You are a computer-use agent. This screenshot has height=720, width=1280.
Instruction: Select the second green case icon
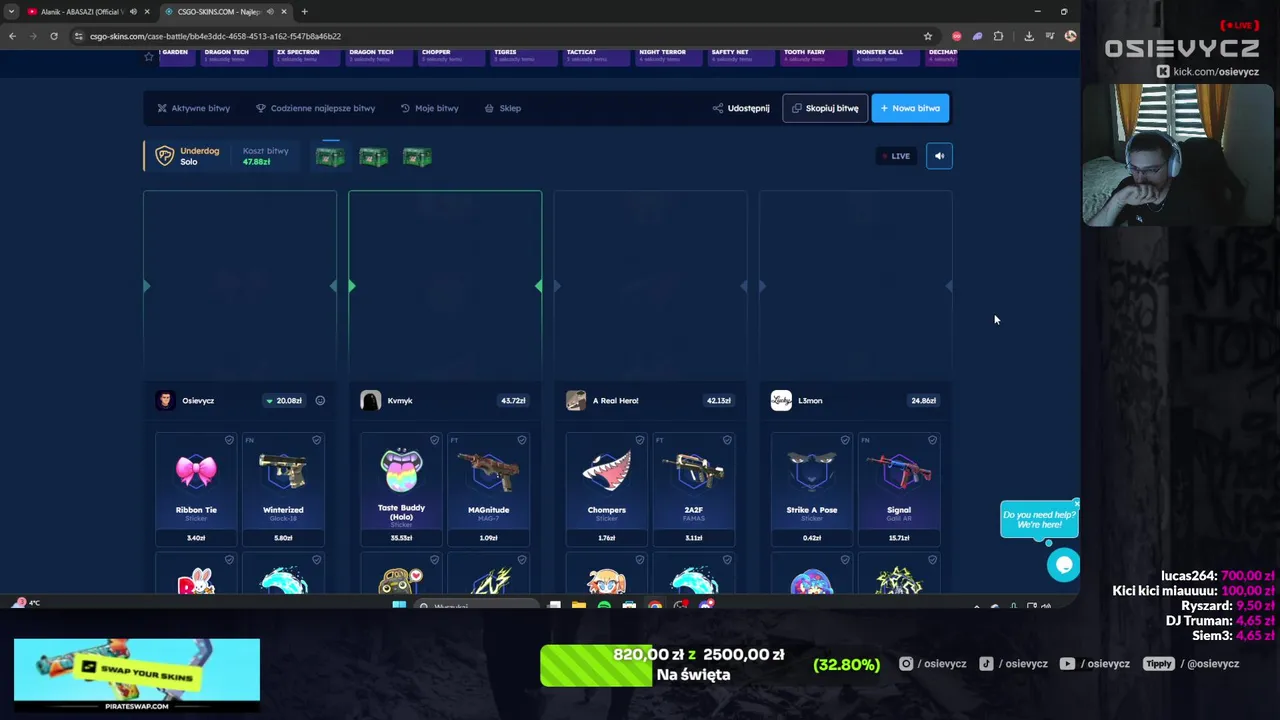pos(373,157)
